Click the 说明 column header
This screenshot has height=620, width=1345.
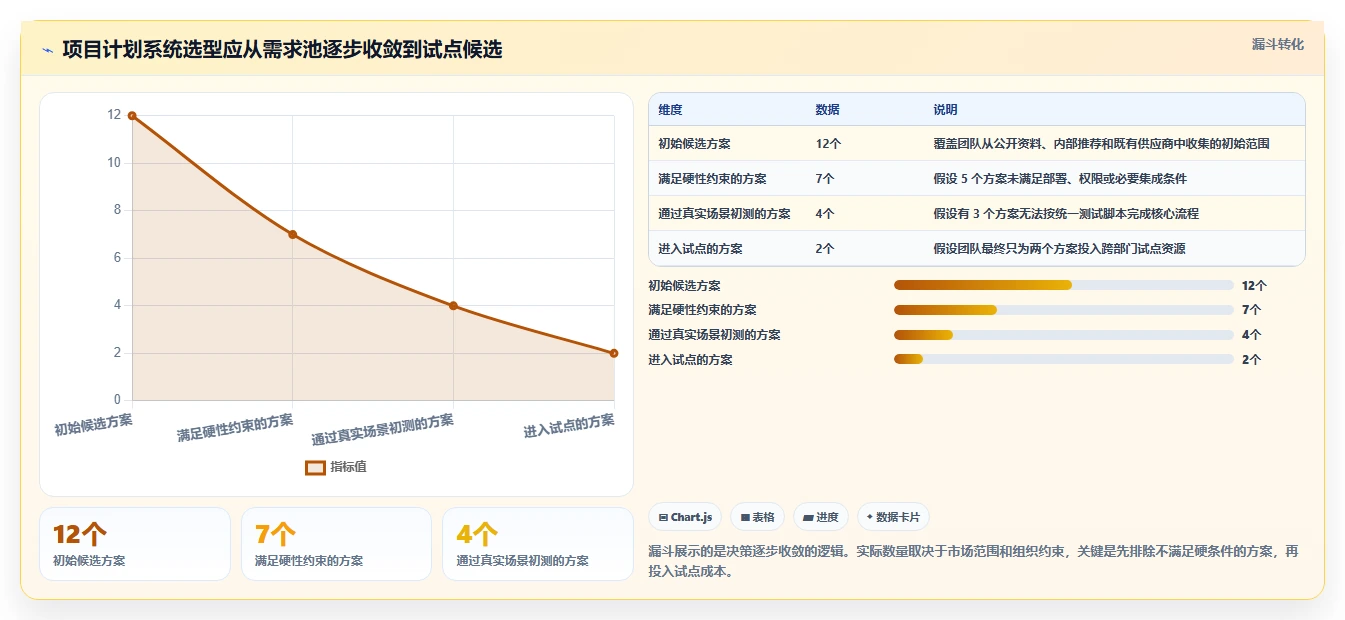[x=945, y=109]
